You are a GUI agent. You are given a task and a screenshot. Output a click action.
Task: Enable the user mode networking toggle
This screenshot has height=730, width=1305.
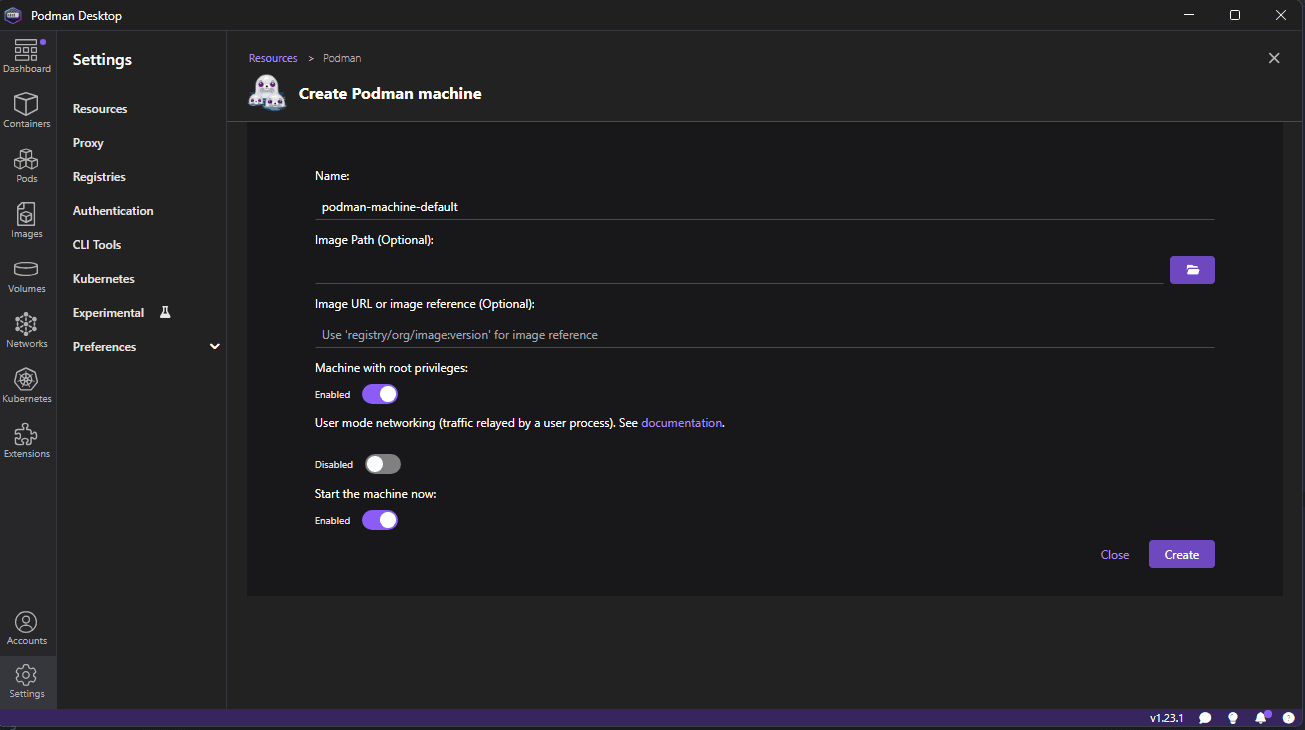382,464
